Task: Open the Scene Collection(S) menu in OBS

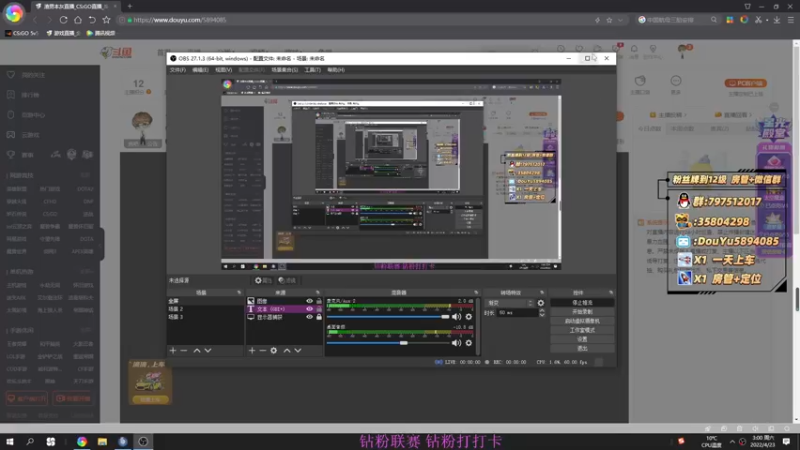Action: 285,70
